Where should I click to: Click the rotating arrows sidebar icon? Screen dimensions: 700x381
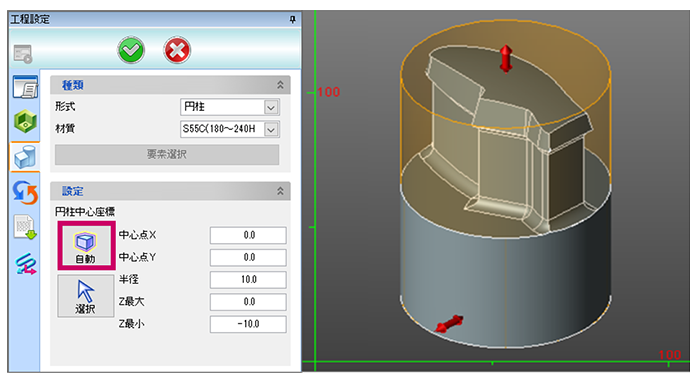tap(25, 193)
